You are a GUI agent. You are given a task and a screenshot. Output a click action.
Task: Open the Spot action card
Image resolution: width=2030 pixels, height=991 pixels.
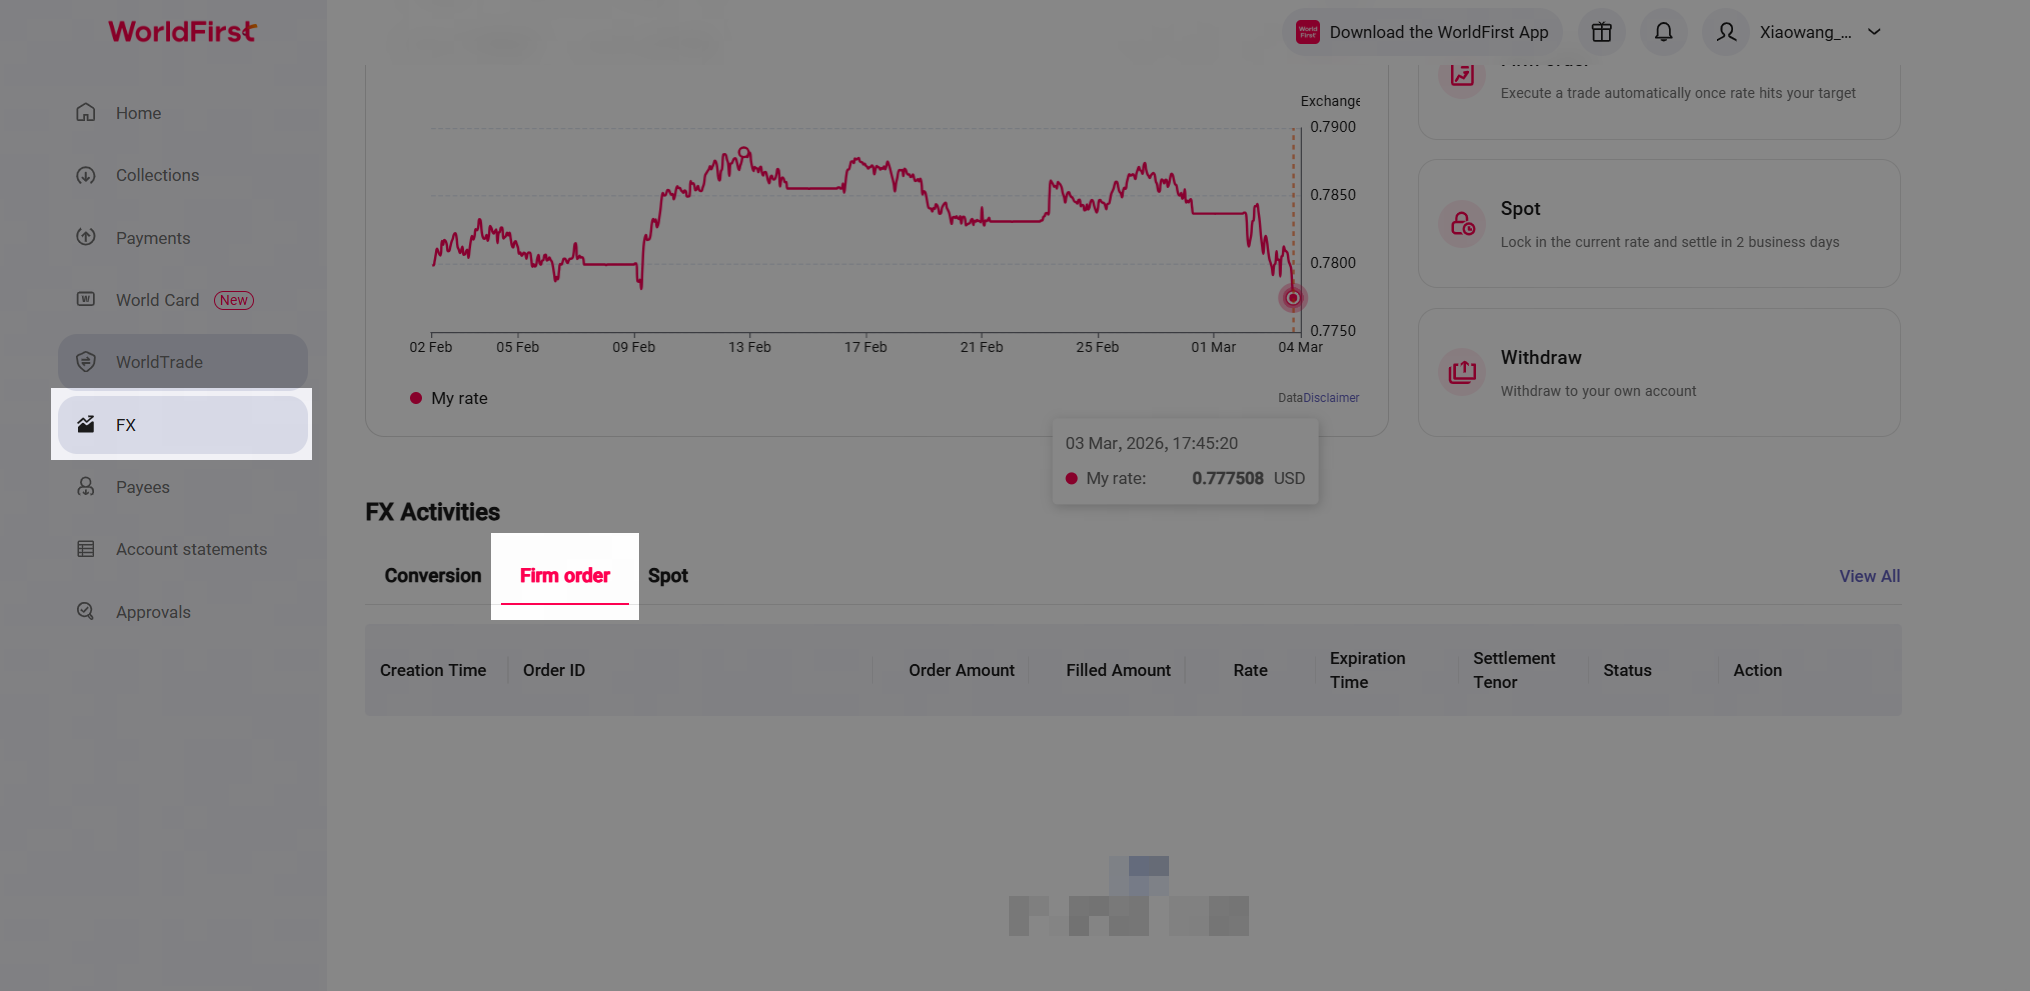(x=1659, y=224)
